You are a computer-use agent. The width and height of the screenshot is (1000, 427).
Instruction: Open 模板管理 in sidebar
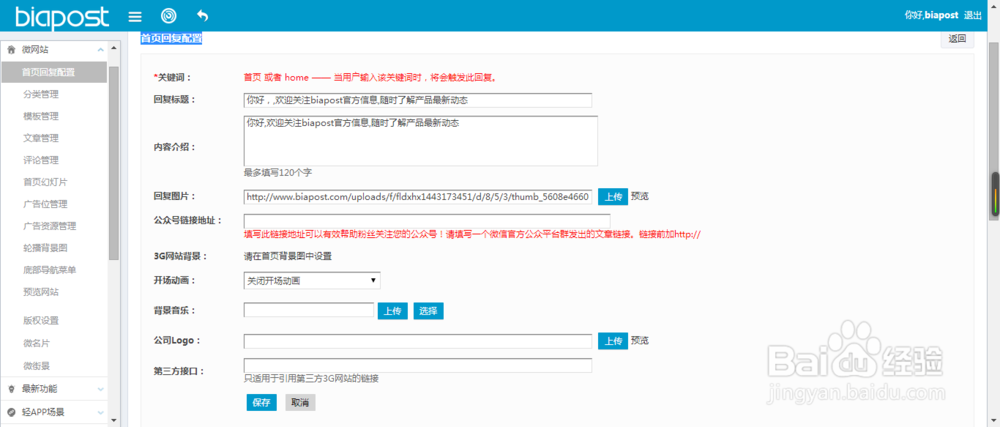41,116
